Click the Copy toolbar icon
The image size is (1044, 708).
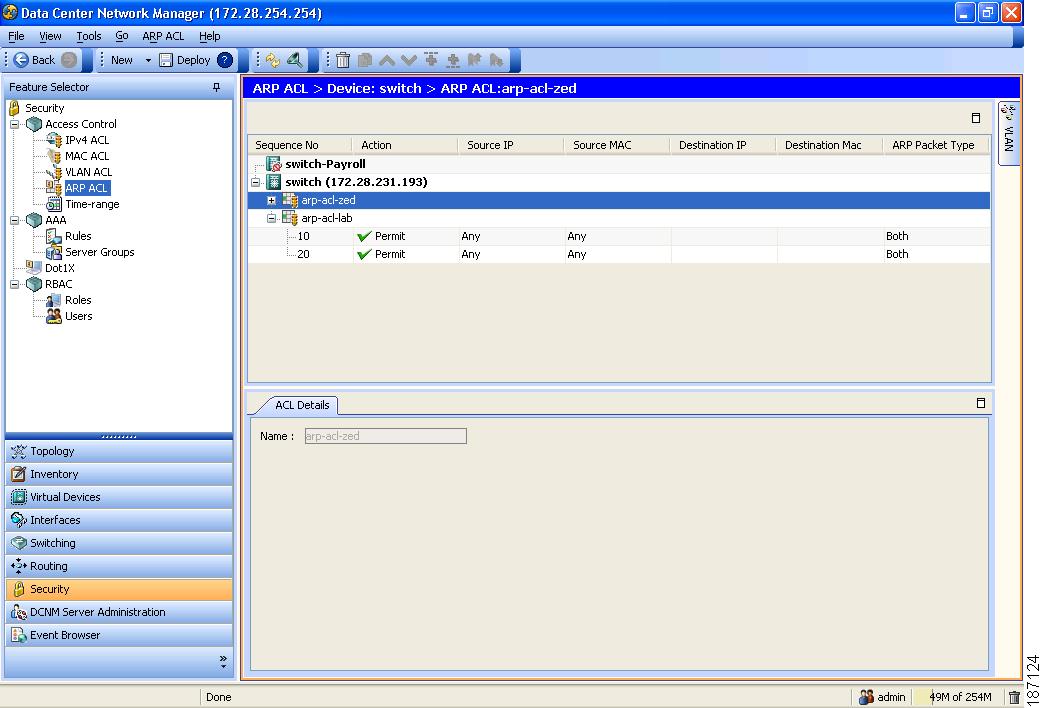pyautogui.click(x=366, y=60)
